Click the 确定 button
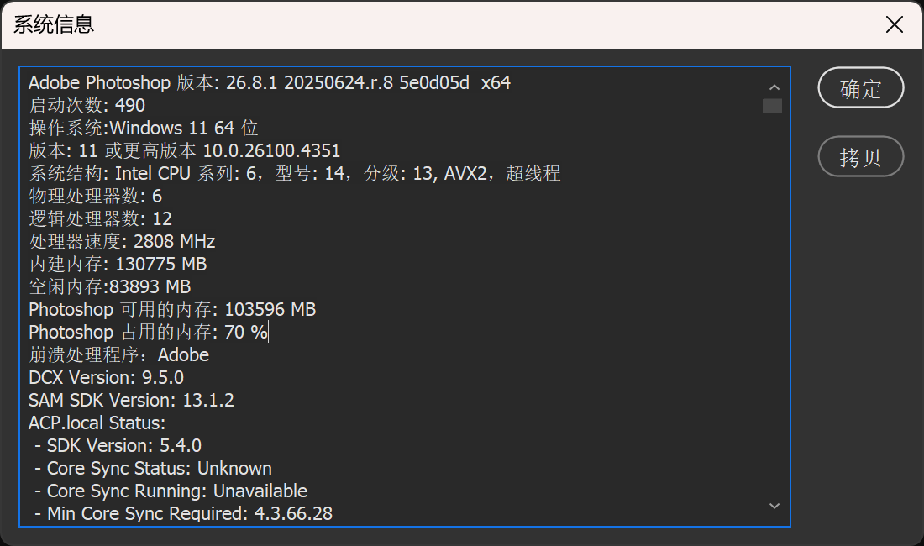This screenshot has width=924, height=546. click(x=860, y=88)
